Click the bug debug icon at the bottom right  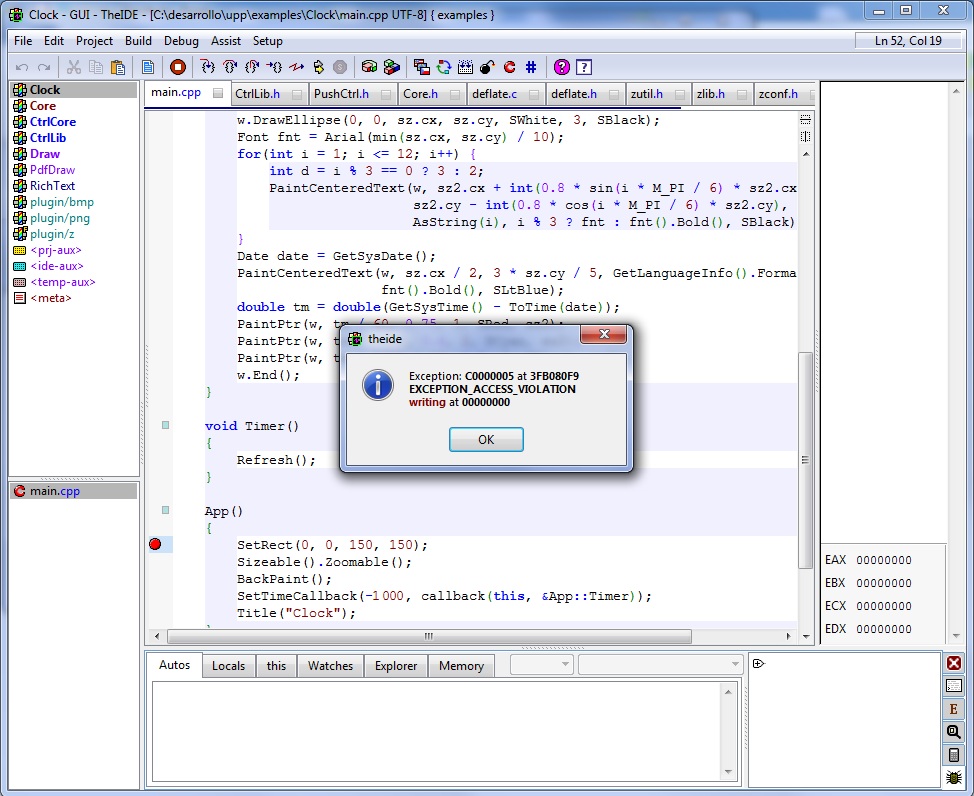(x=954, y=778)
